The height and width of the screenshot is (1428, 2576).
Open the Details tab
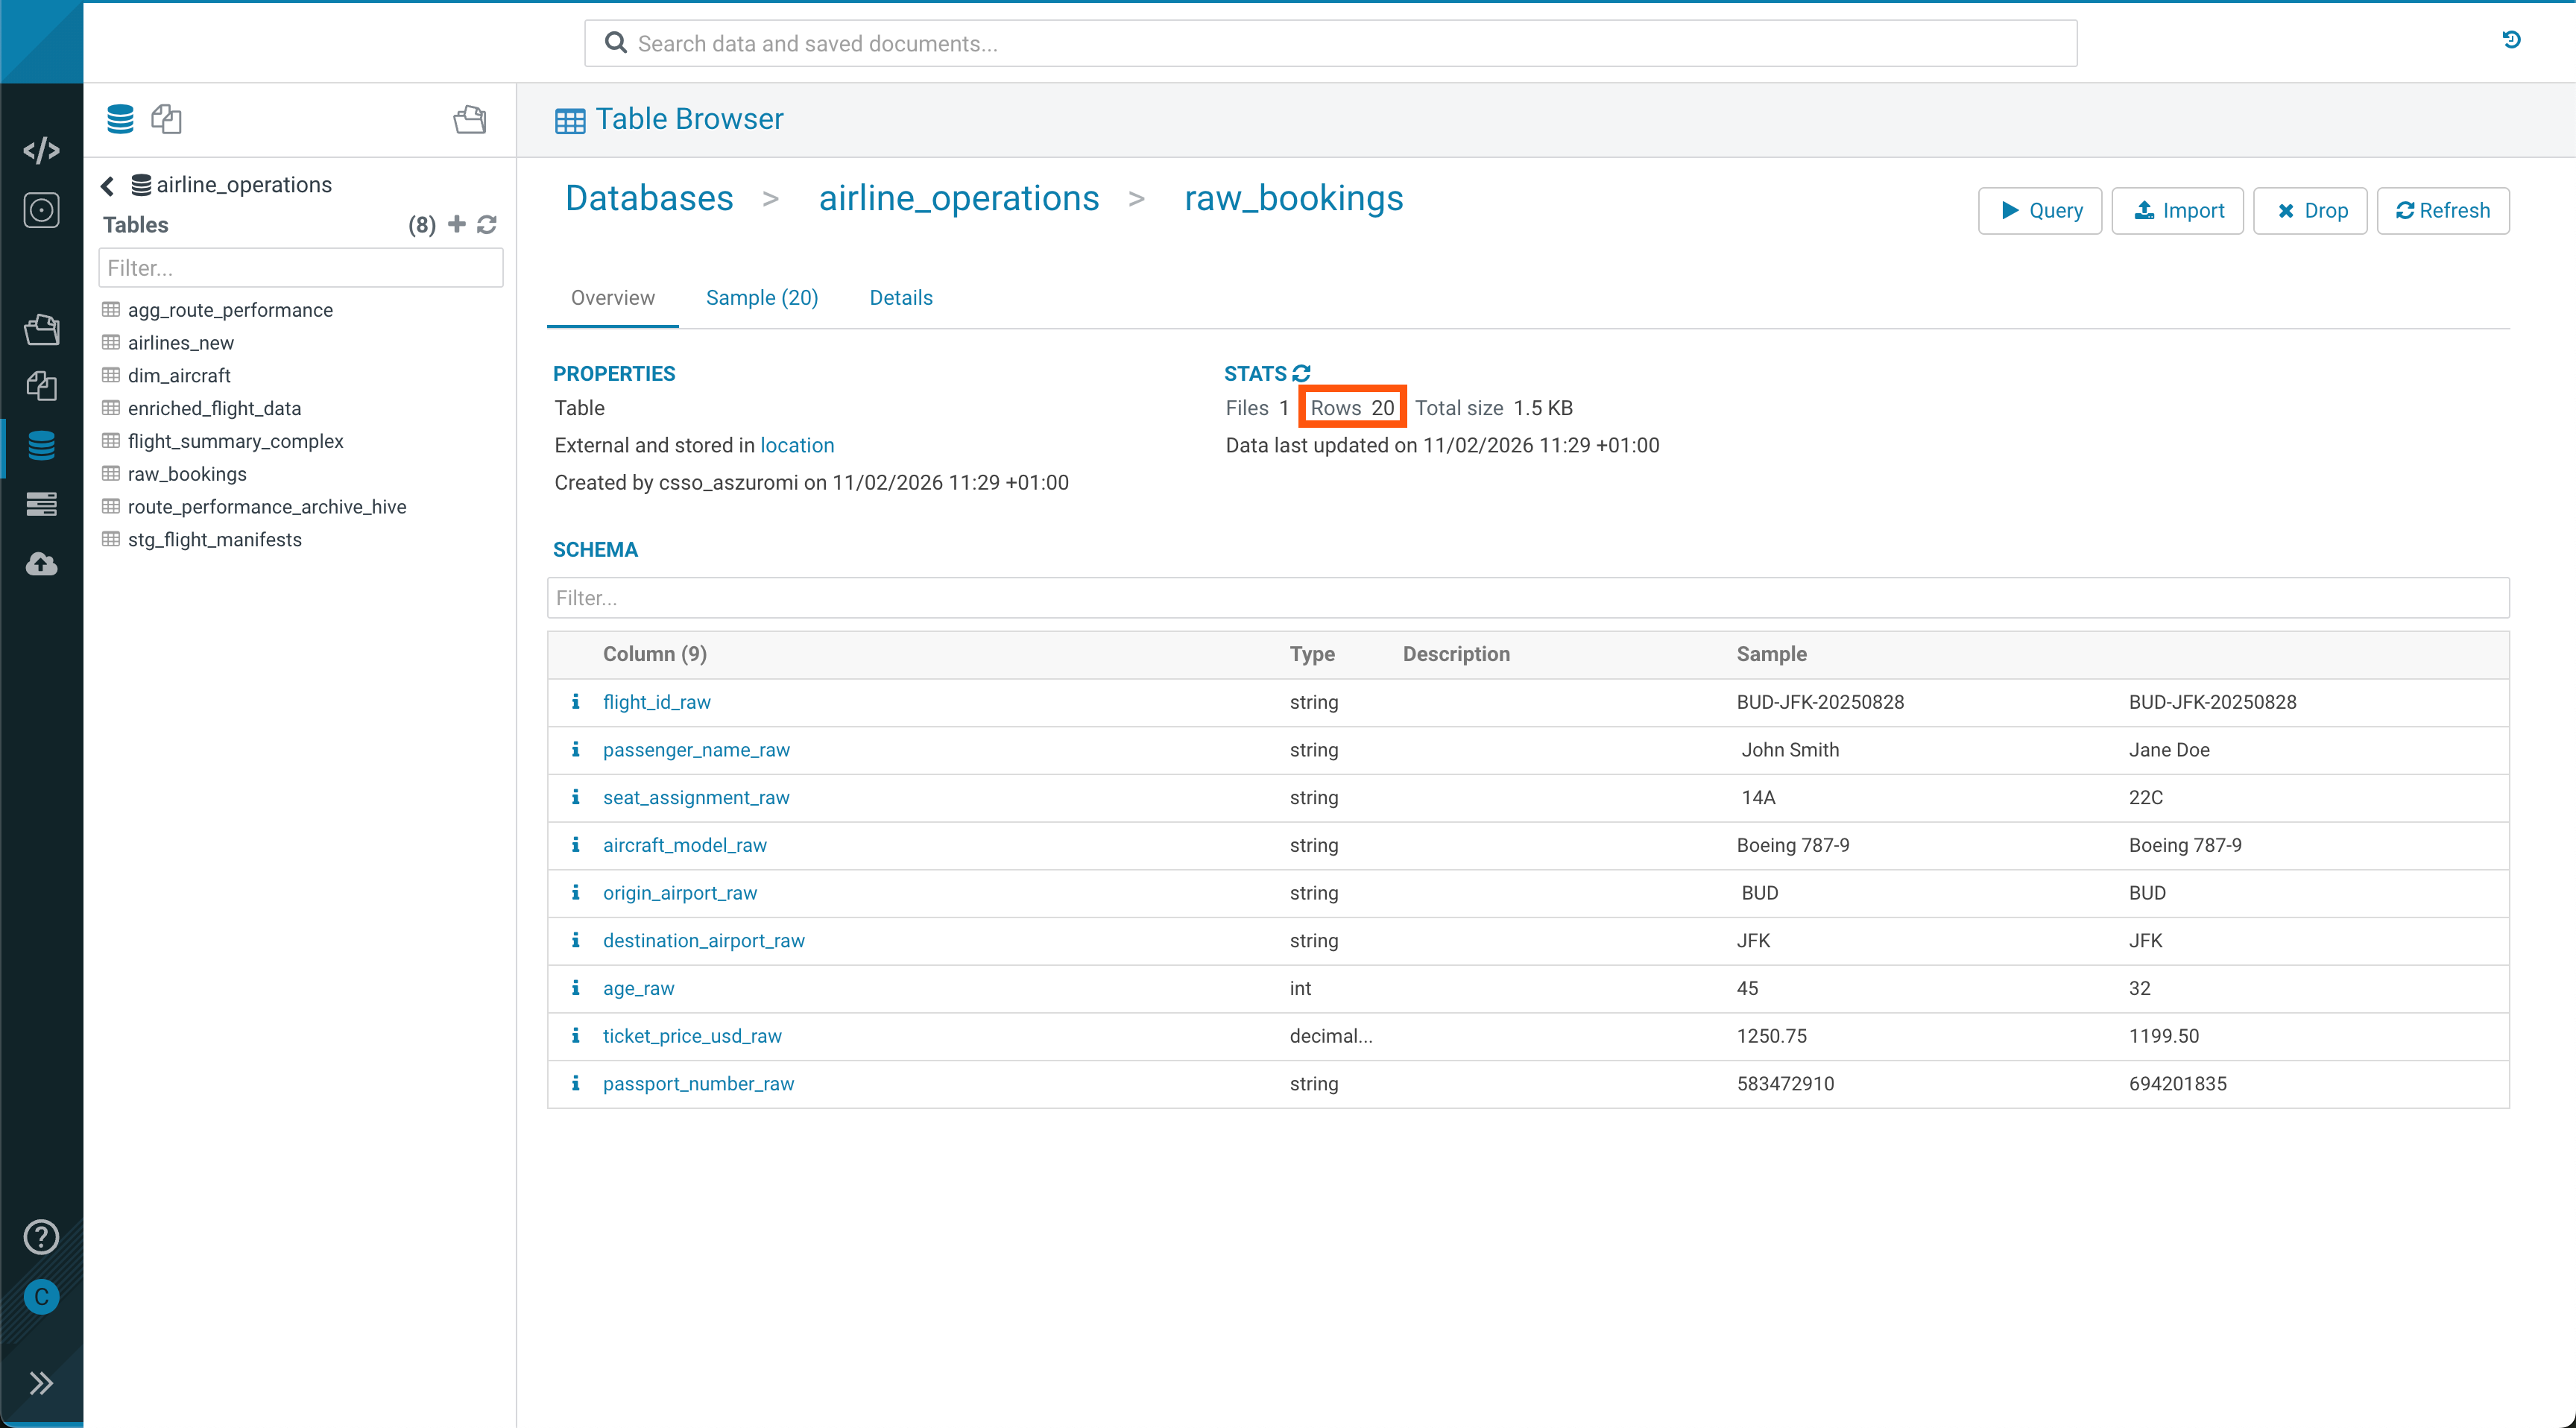900,298
